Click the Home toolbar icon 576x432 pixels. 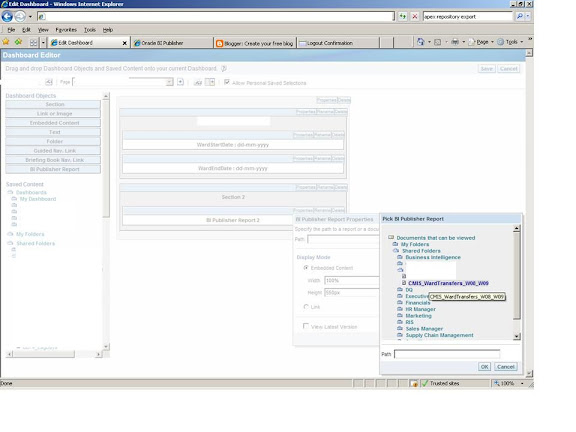421,42
